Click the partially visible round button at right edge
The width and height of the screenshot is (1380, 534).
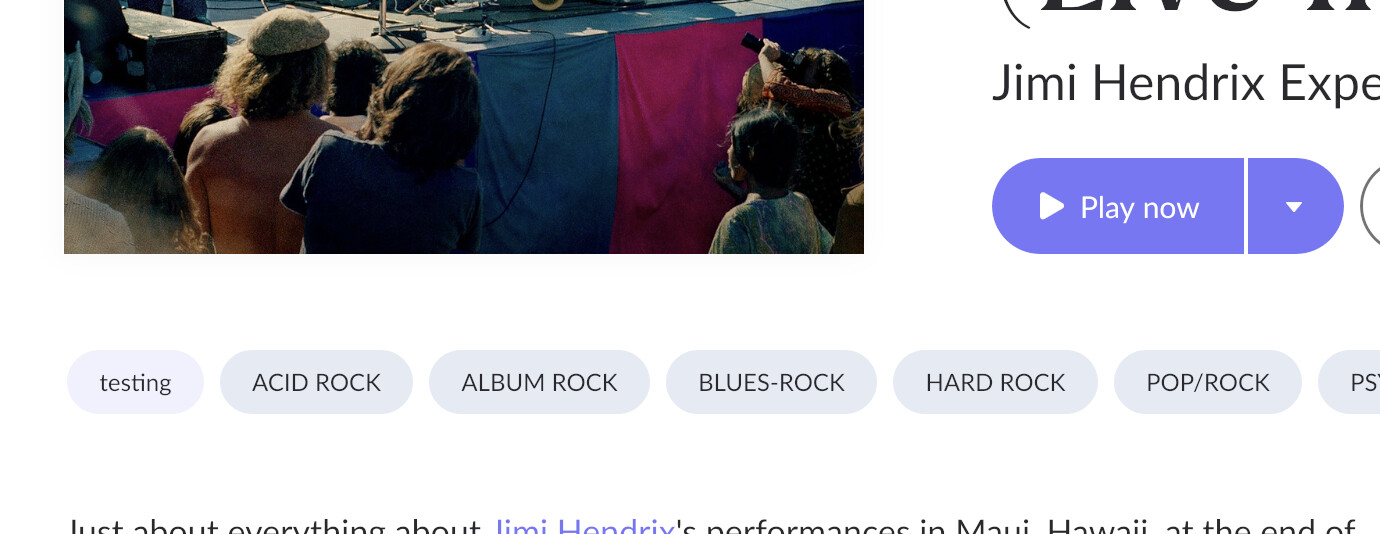pos(1370,206)
